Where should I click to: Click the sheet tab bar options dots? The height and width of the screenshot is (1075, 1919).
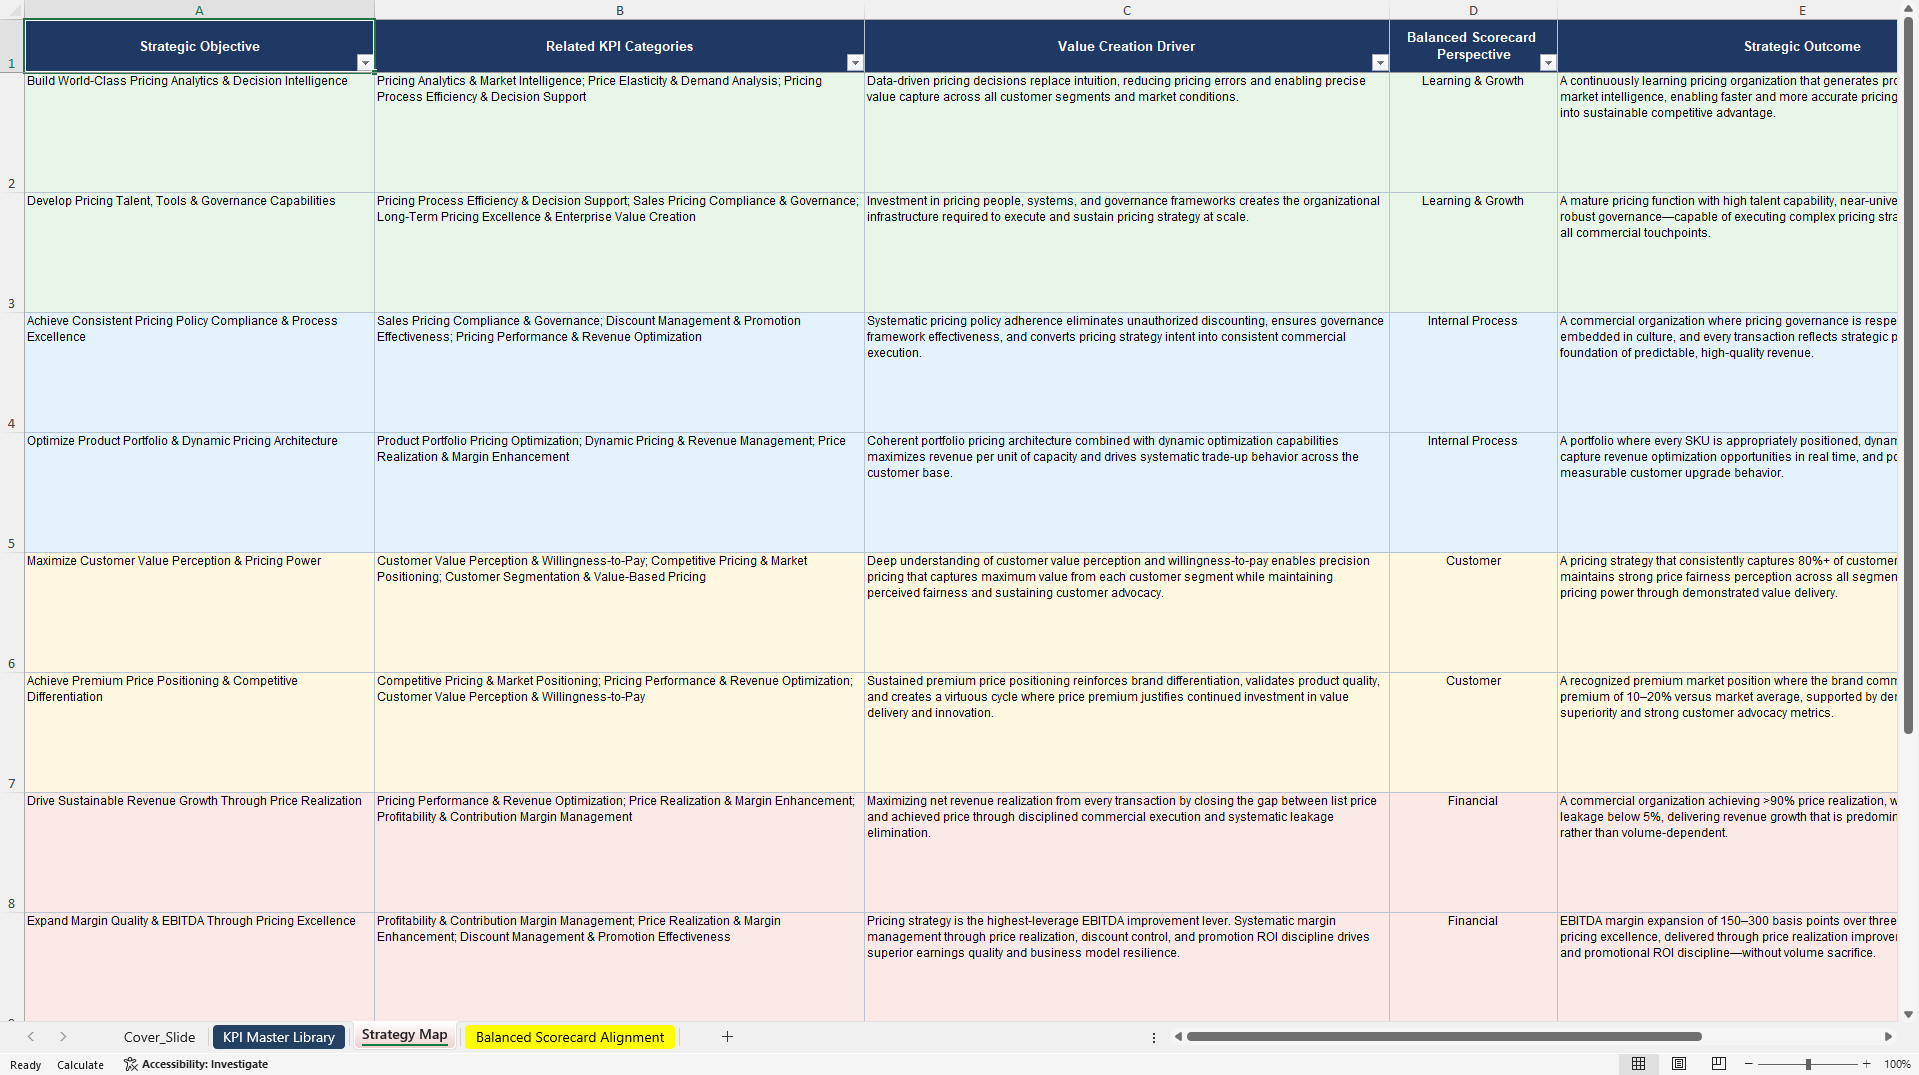[1154, 1037]
